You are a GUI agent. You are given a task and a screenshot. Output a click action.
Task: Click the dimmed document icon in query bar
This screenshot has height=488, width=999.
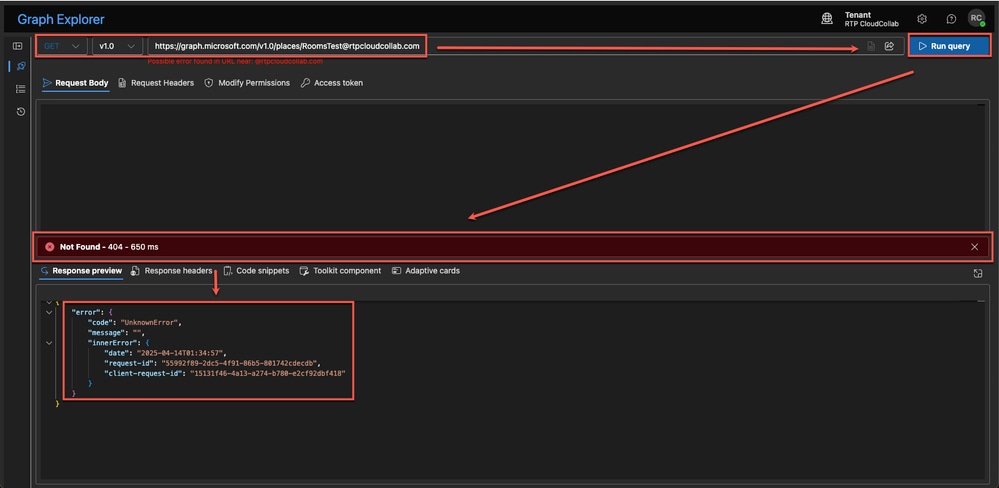click(x=871, y=47)
